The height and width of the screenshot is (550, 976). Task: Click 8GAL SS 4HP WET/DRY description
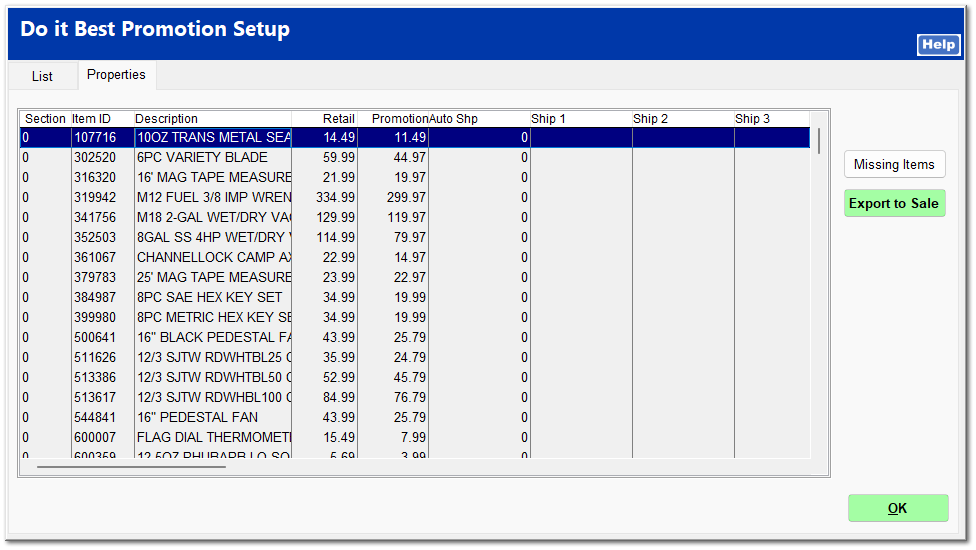214,237
